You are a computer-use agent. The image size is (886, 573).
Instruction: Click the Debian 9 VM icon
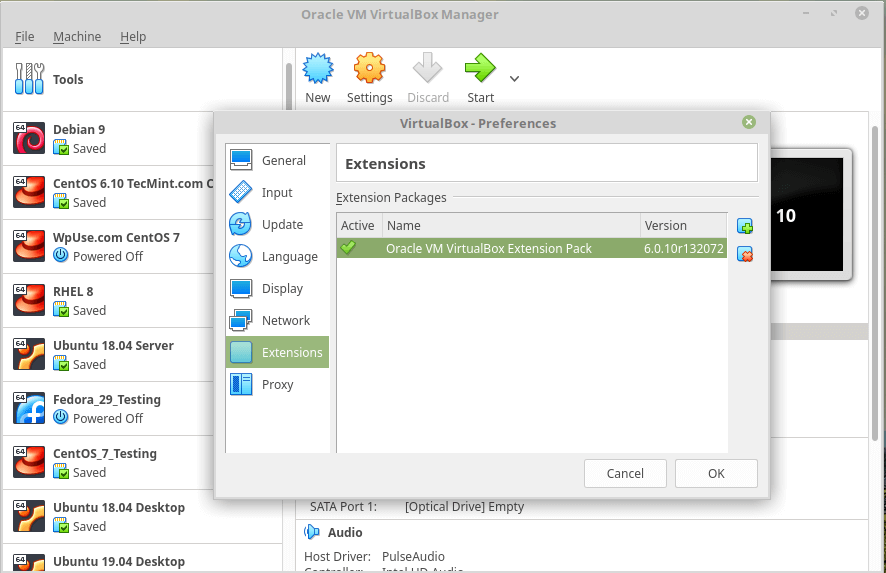[x=29, y=138]
